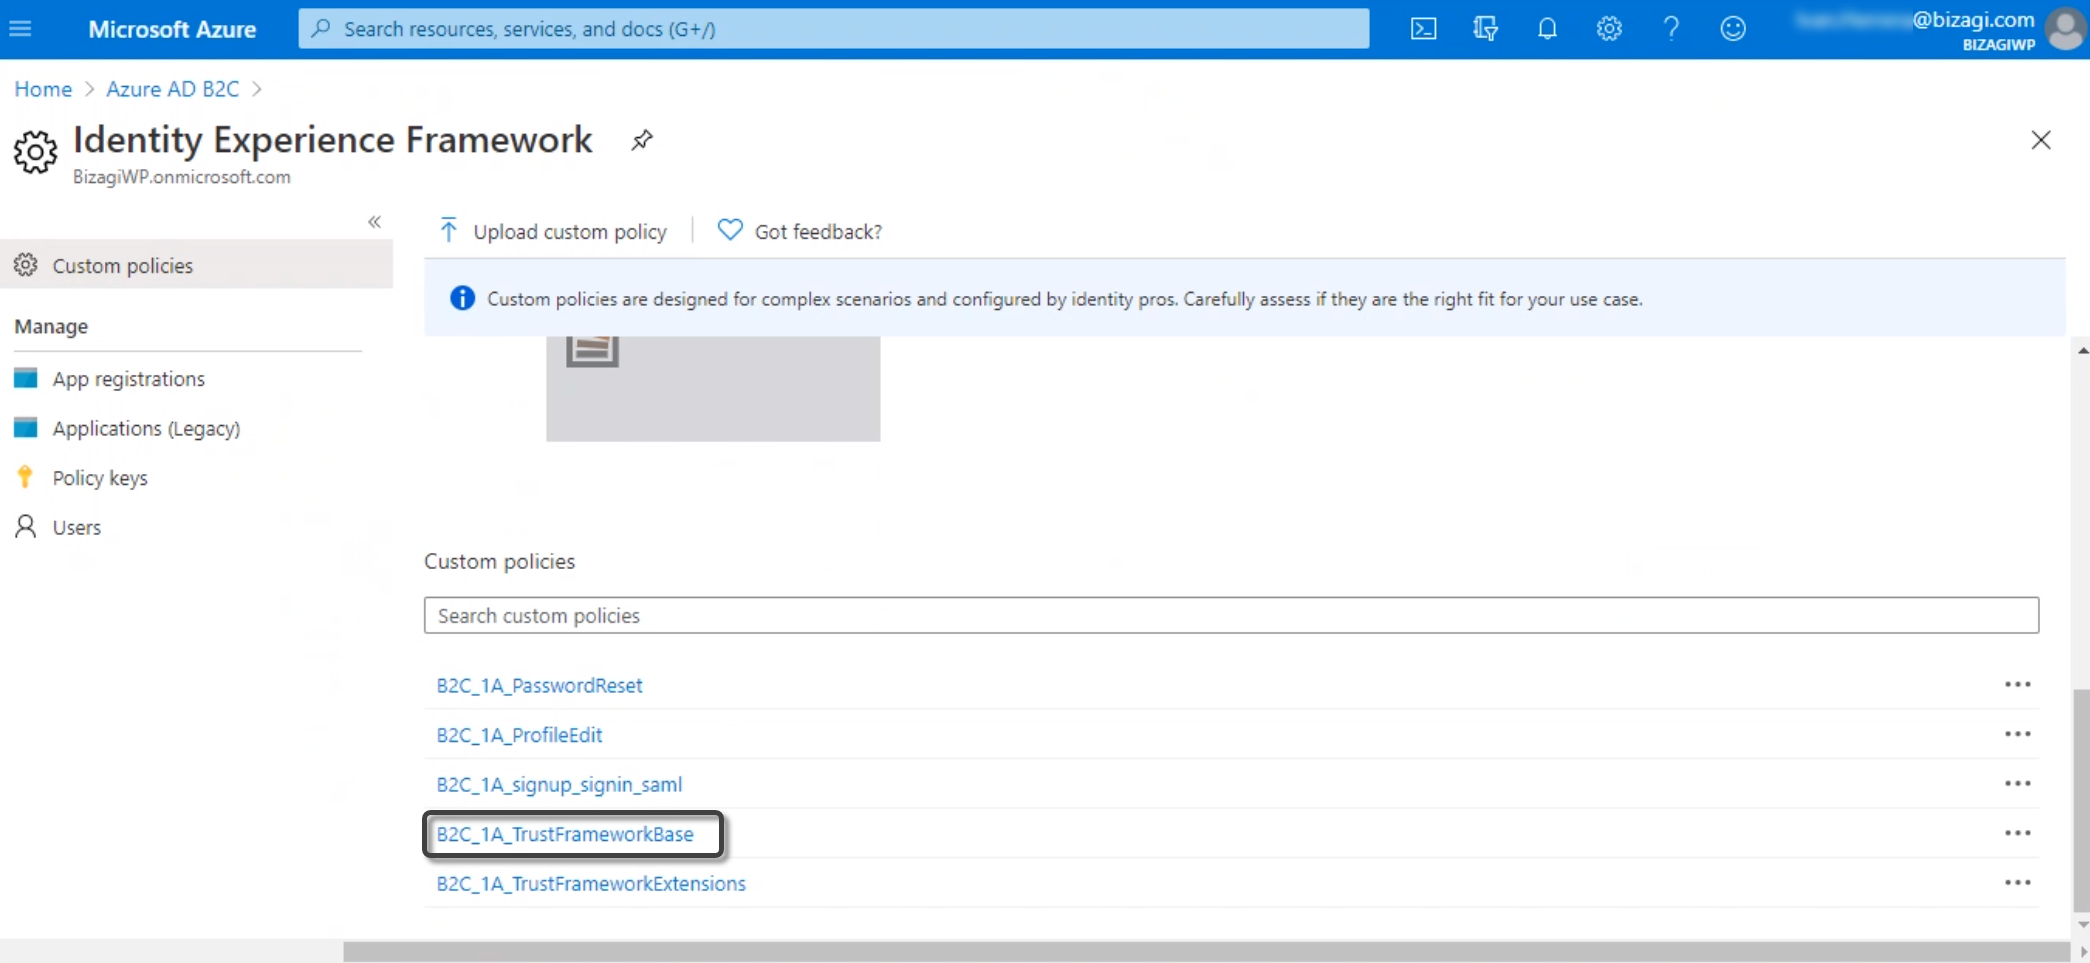Image resolution: width=2090 pixels, height=963 pixels.
Task: Open the feedback smiley icon
Action: (x=1733, y=29)
